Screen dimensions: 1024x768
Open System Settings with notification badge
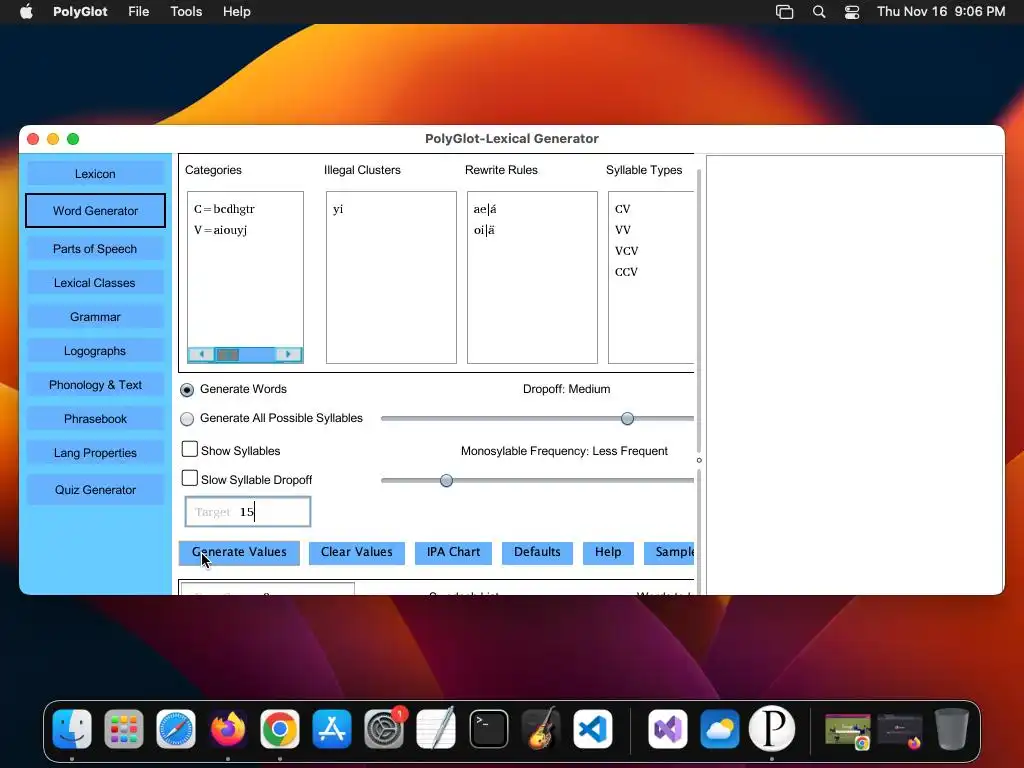click(x=384, y=729)
